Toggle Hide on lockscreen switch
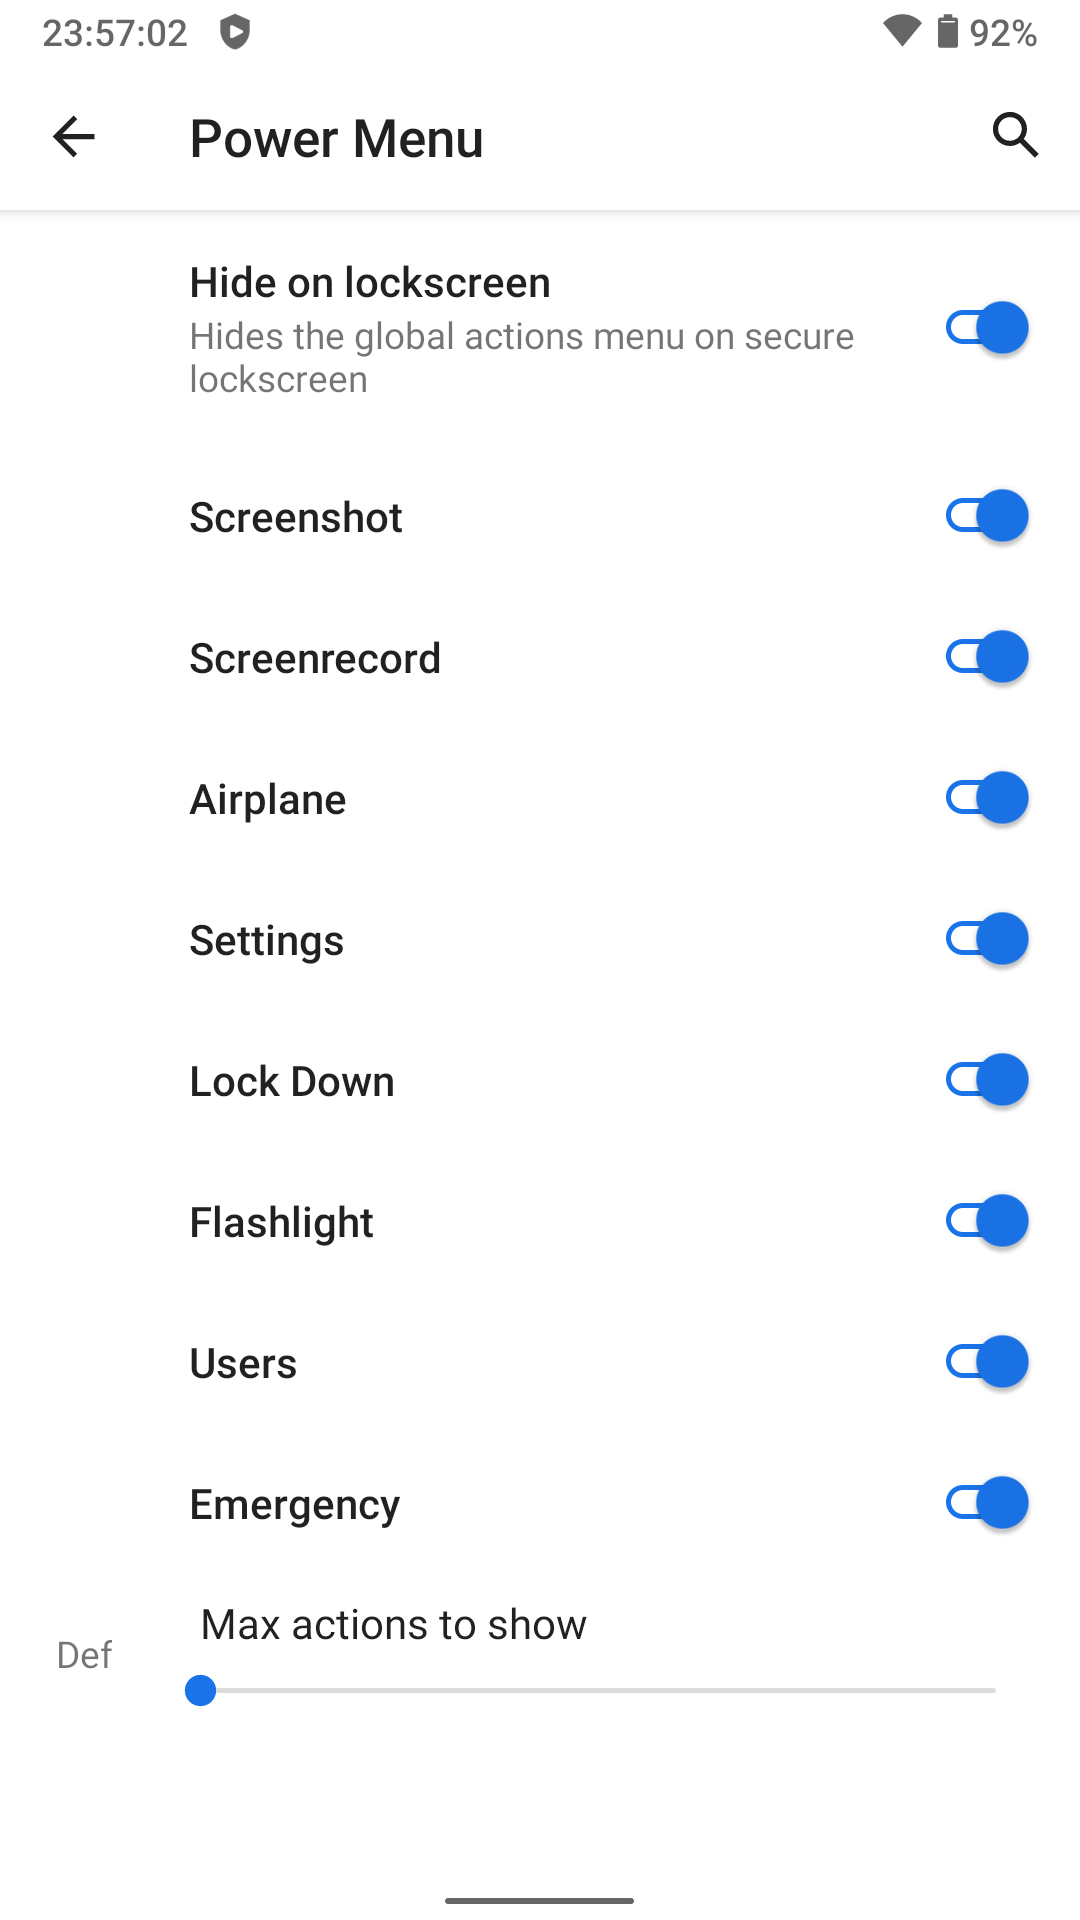 click(x=987, y=328)
